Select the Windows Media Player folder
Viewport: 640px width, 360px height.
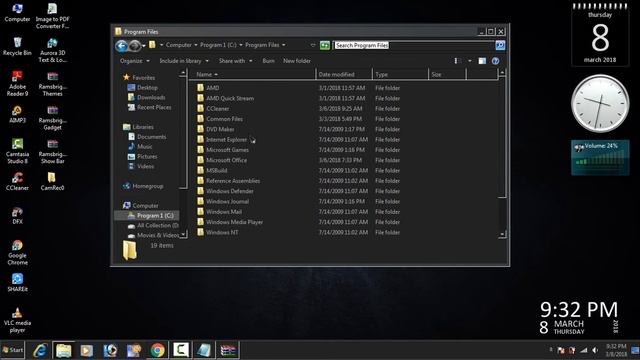(x=230, y=222)
